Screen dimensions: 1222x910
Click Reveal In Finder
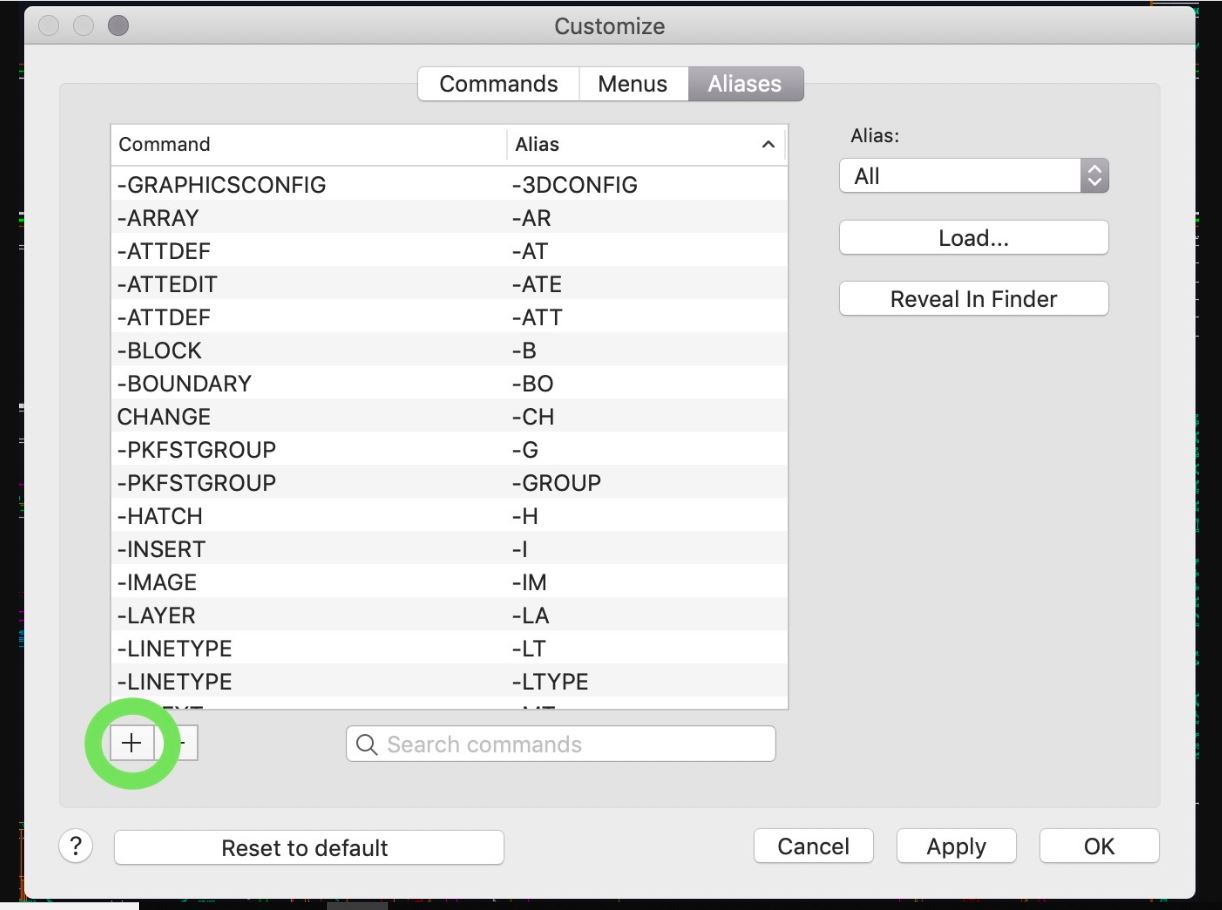click(x=973, y=298)
